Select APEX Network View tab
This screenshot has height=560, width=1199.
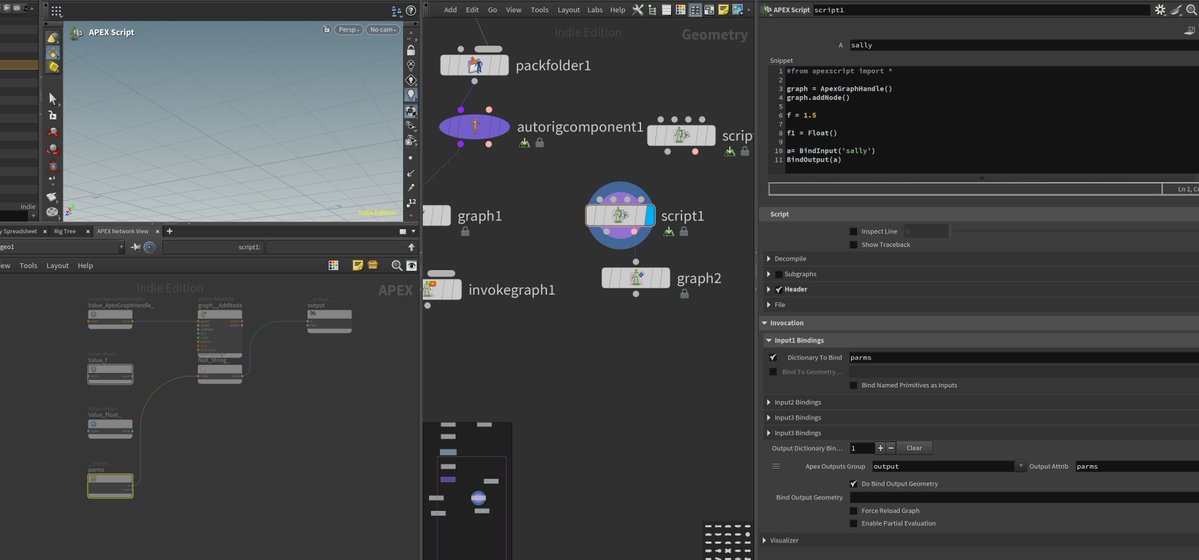[122, 231]
